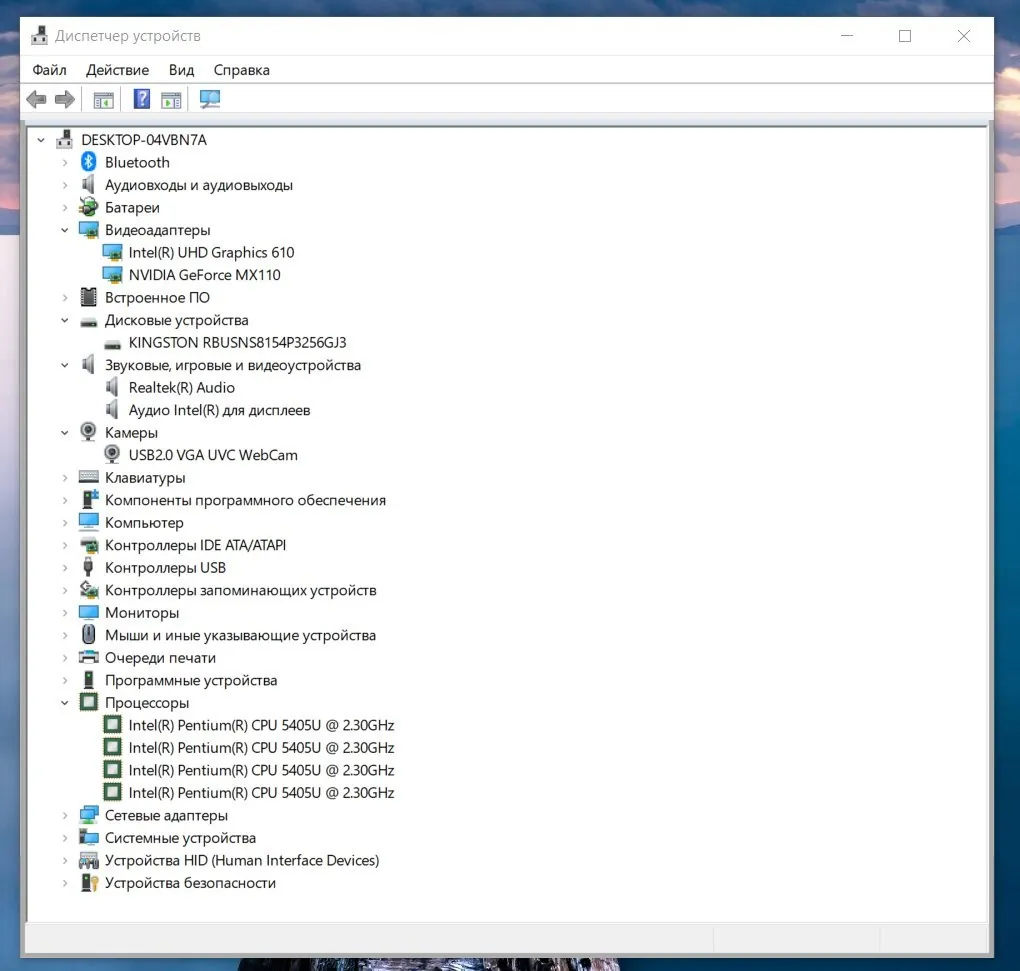Click the action pane toolbar icon next to Help
The image size is (1020, 971).
(171, 100)
